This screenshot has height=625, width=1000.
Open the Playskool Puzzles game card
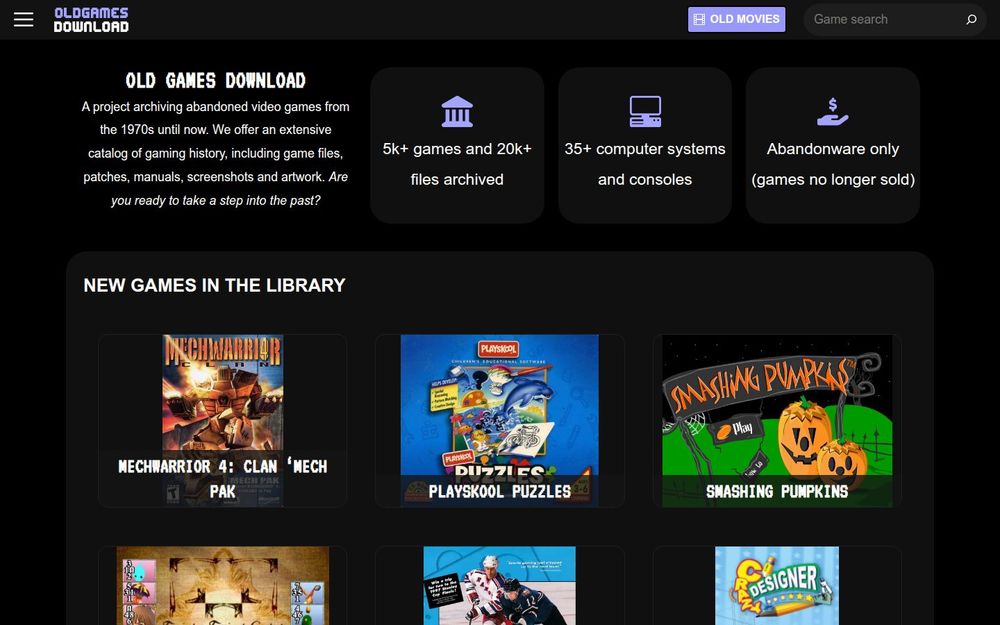499,421
